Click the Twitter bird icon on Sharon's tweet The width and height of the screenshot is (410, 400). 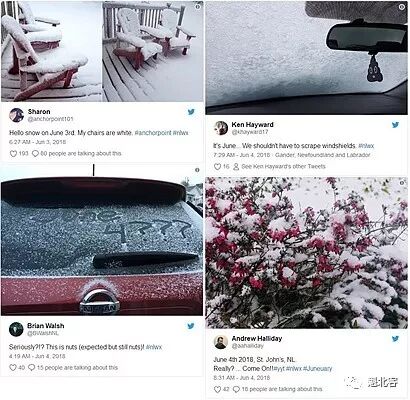(x=191, y=112)
